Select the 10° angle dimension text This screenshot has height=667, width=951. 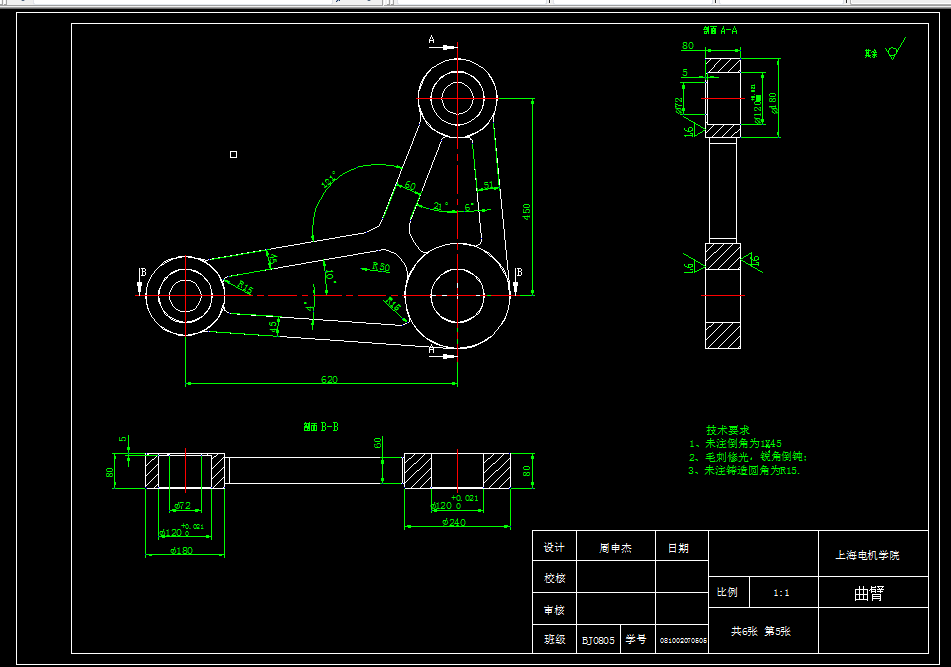click(x=330, y=277)
